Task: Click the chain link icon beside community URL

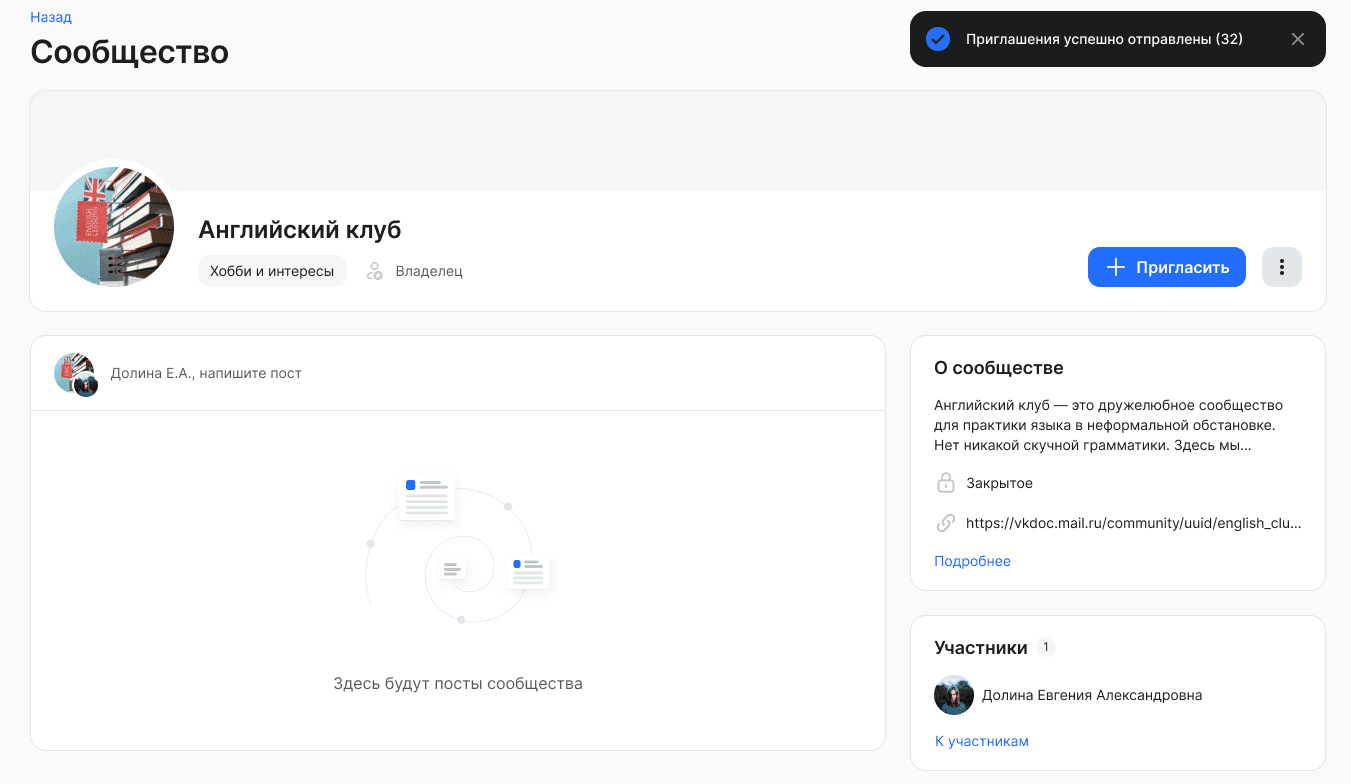Action: tap(945, 523)
